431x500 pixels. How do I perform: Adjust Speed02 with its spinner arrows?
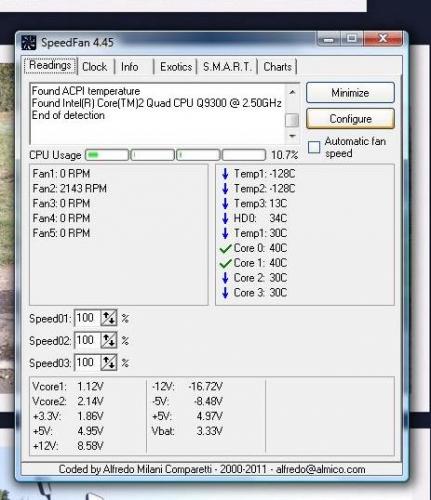pyautogui.click(x=109, y=340)
